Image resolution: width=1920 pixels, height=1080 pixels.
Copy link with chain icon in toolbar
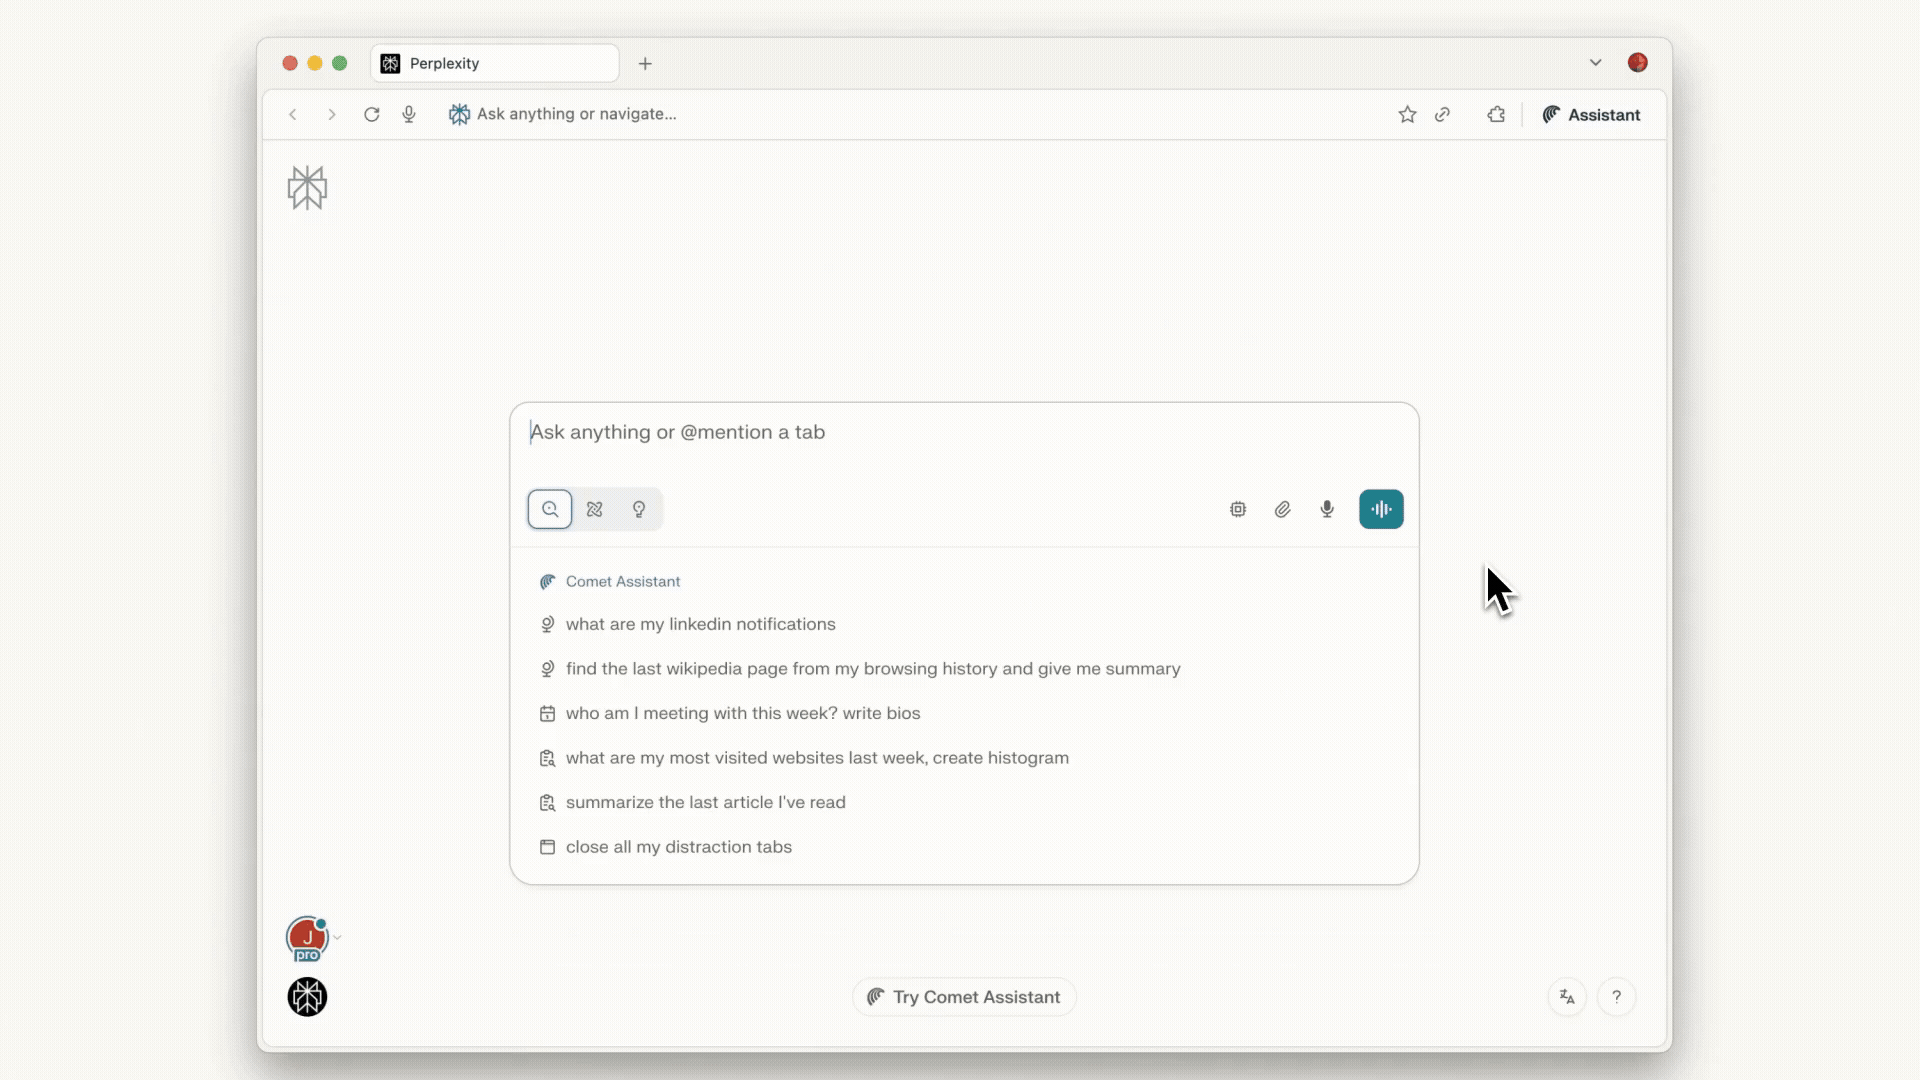tap(1442, 114)
